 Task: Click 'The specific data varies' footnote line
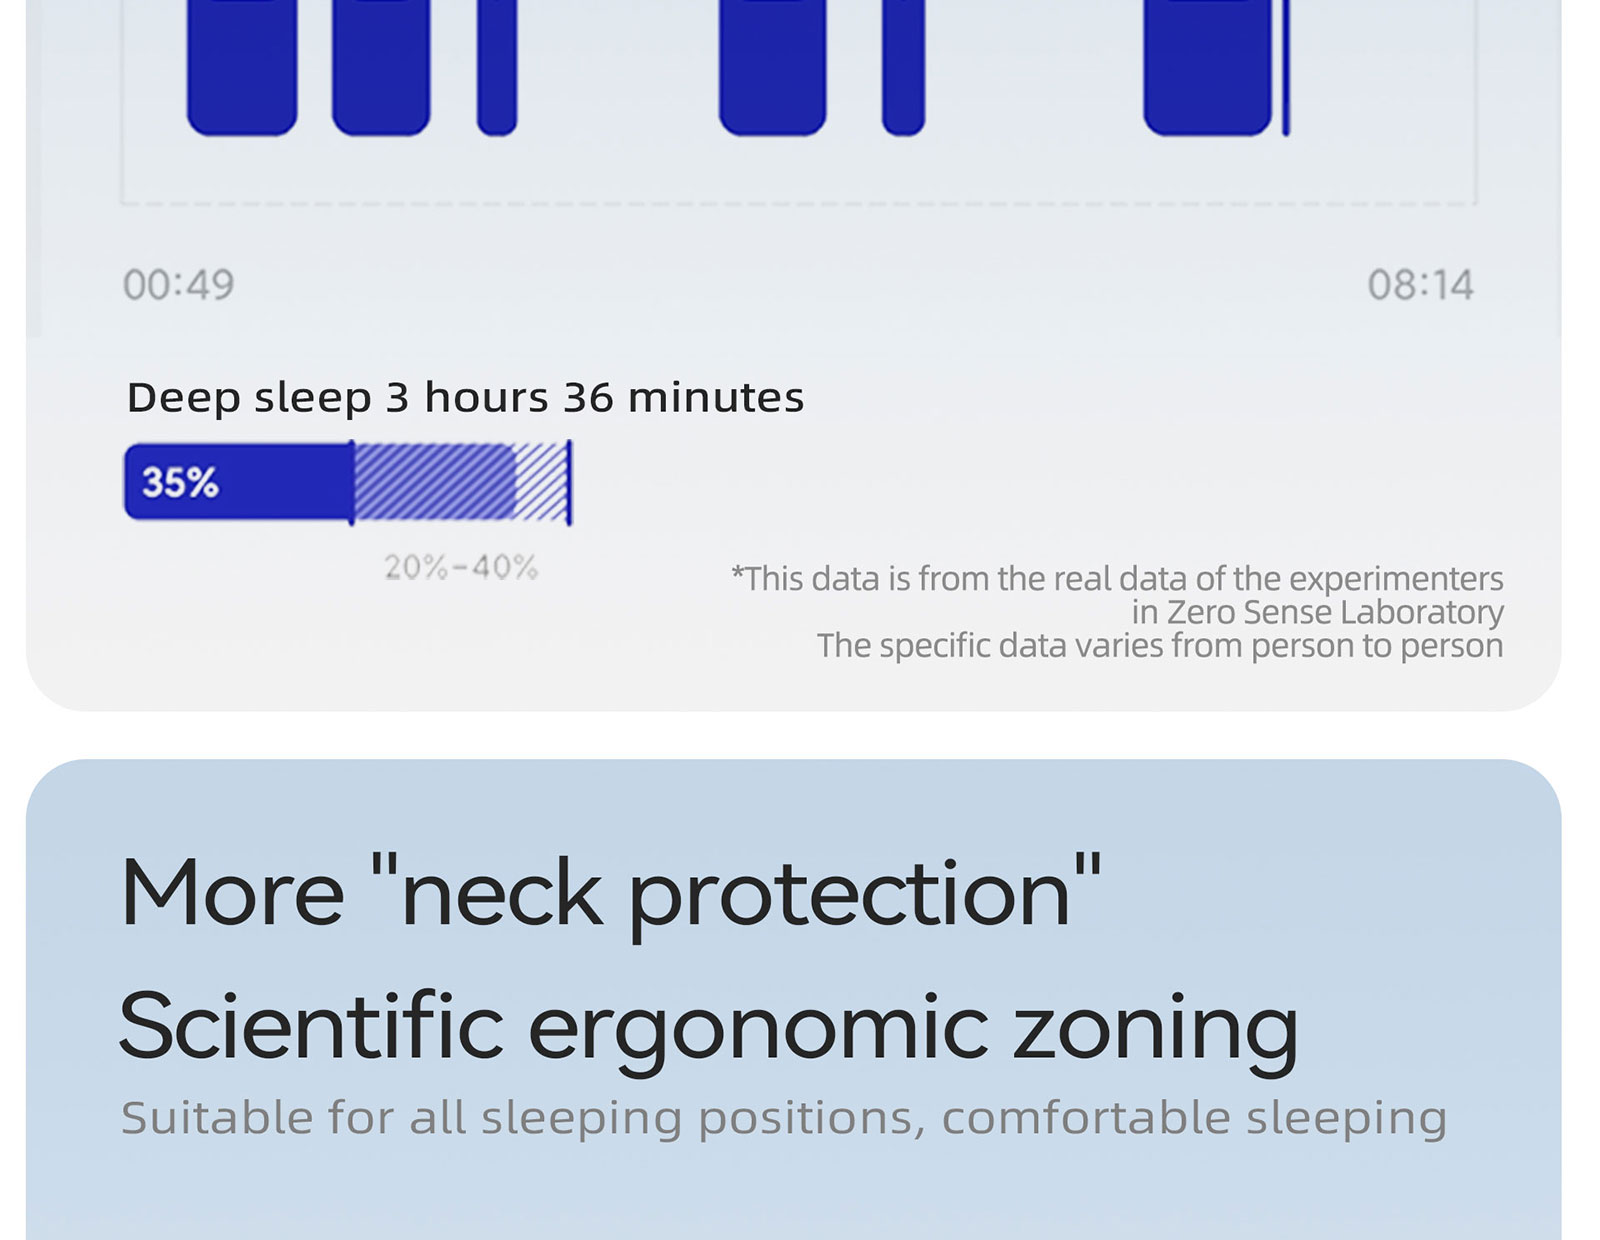pos(1160,646)
